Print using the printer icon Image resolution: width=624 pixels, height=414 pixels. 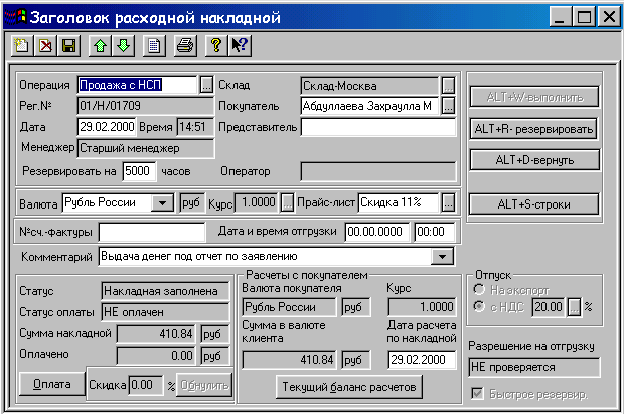[185, 46]
